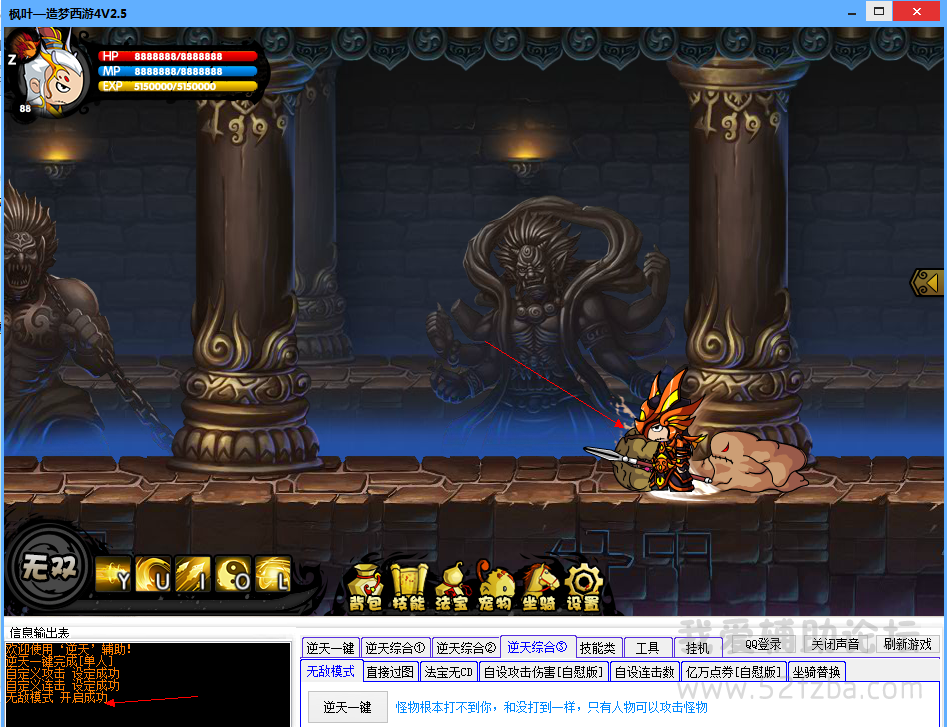The height and width of the screenshot is (727, 947).
Task: Open the 宠物 pet icon
Action: click(x=495, y=588)
